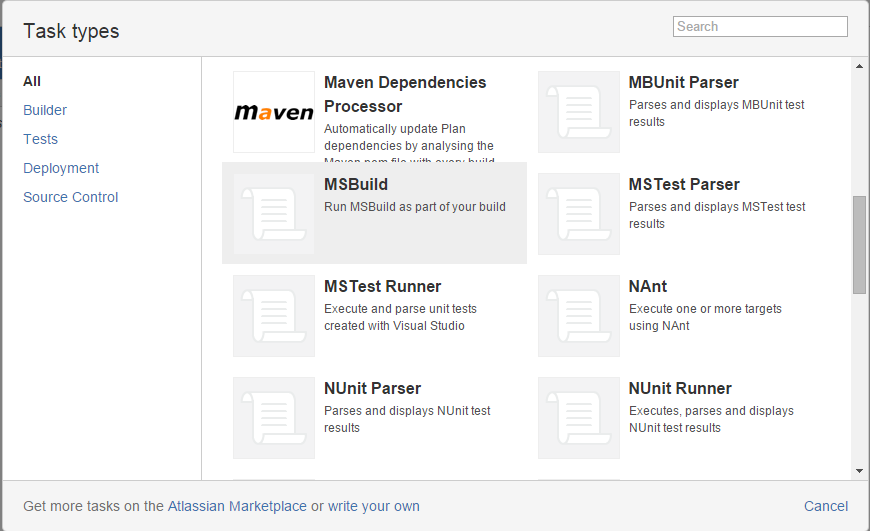Open the Atlassian Marketplace link
870x531 pixels.
tap(237, 506)
